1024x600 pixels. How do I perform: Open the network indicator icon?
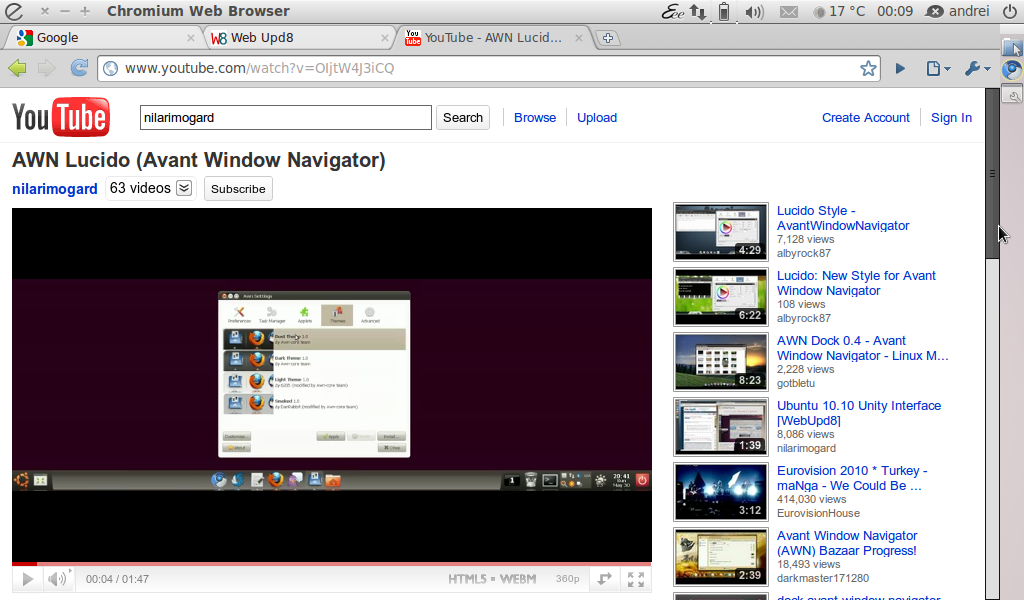point(698,11)
